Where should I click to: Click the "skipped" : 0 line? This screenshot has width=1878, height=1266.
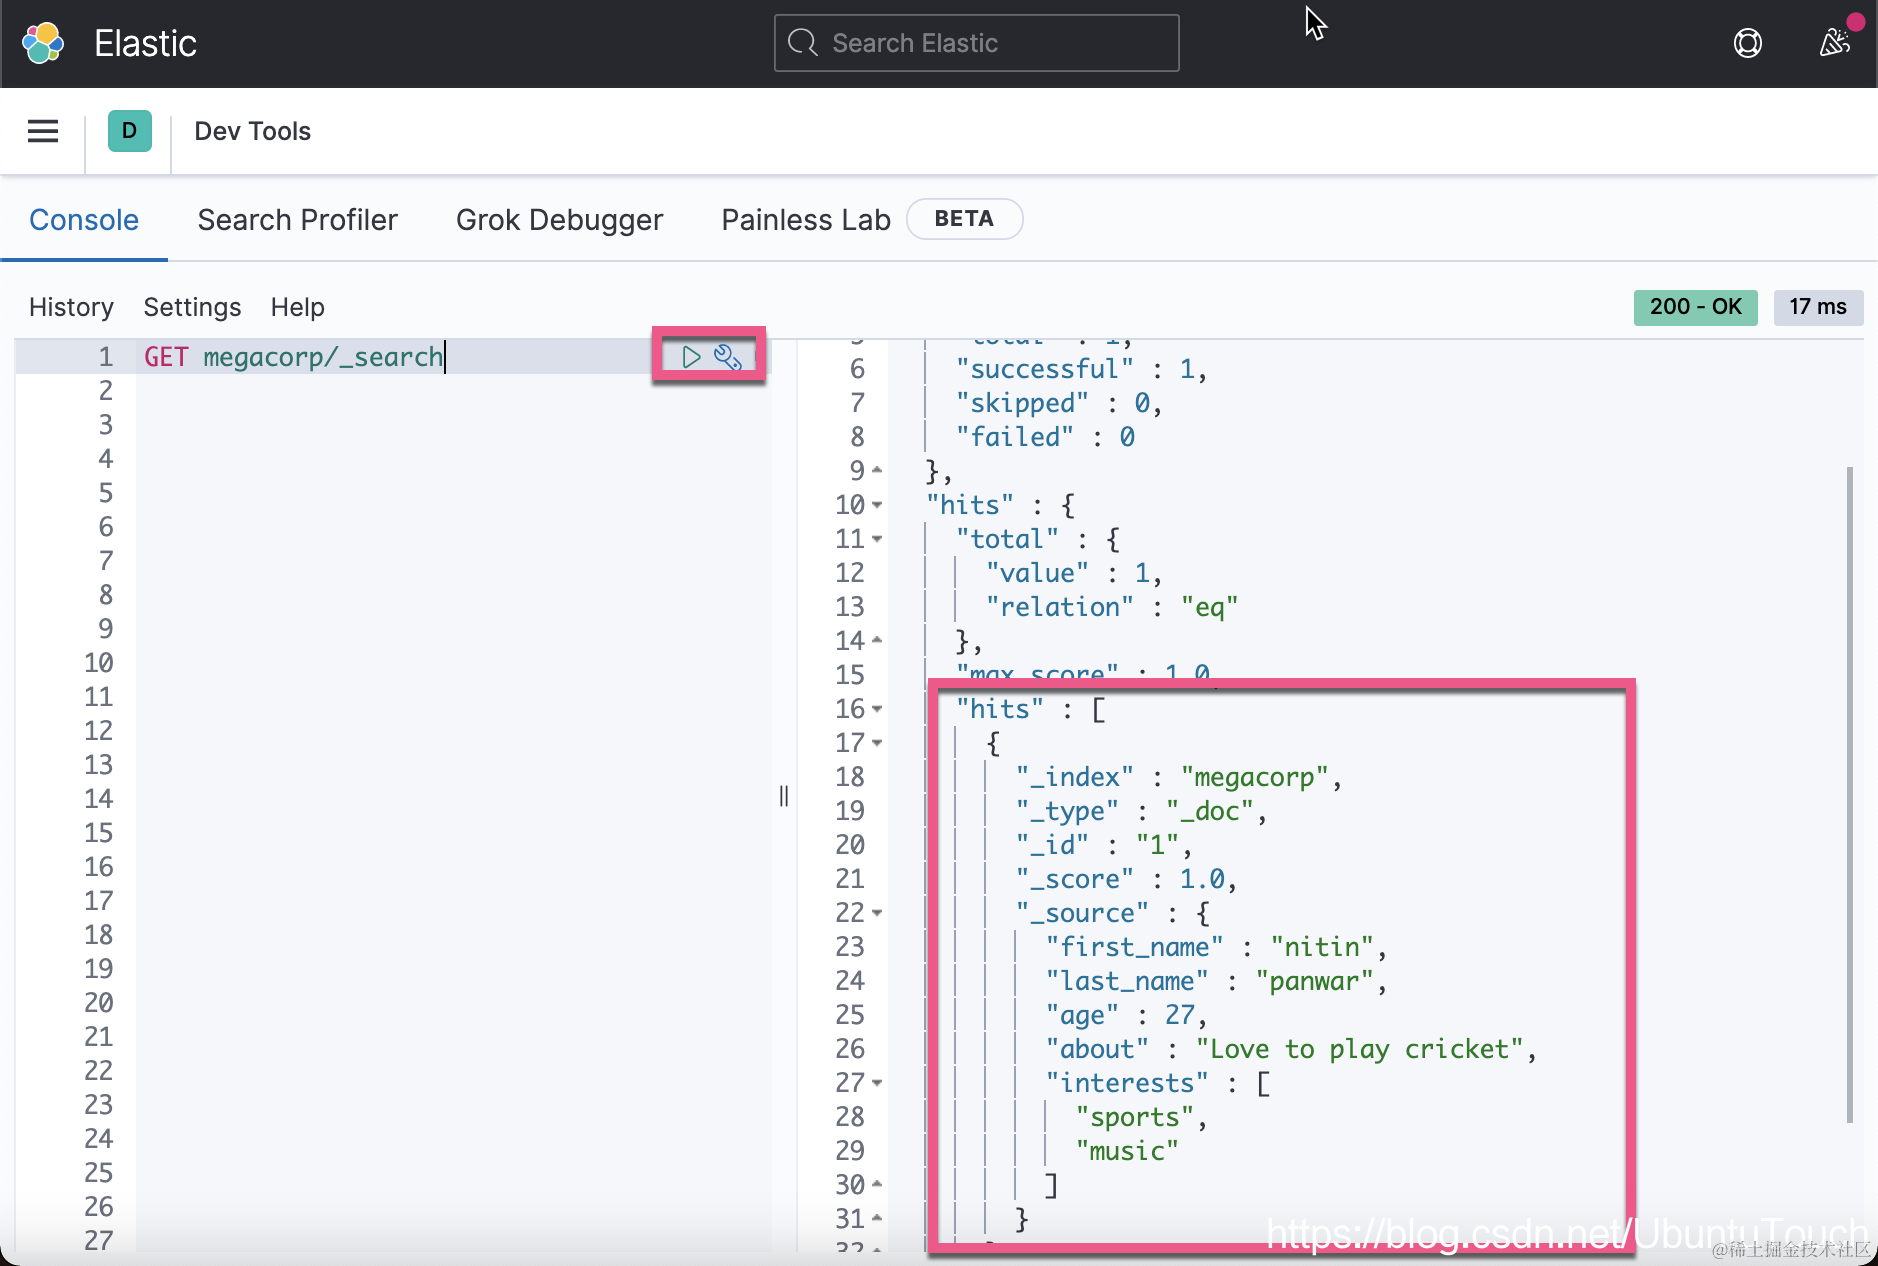pos(1059,403)
